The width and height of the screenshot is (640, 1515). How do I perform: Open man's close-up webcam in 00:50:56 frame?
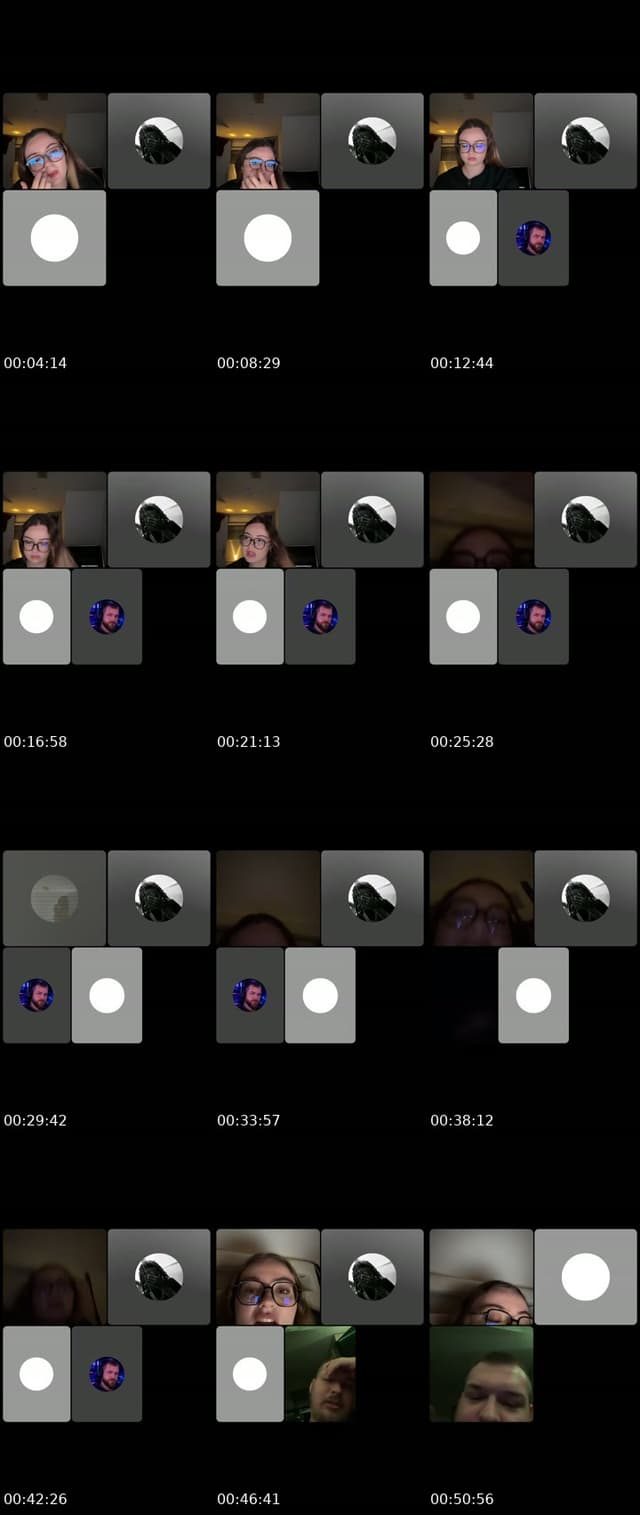[481, 1374]
